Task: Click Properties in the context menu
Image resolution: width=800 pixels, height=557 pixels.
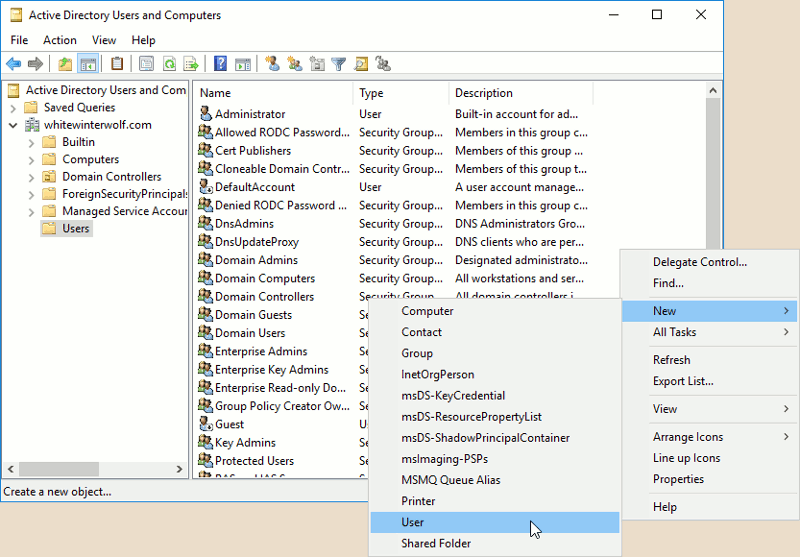Action: [x=710, y=479]
